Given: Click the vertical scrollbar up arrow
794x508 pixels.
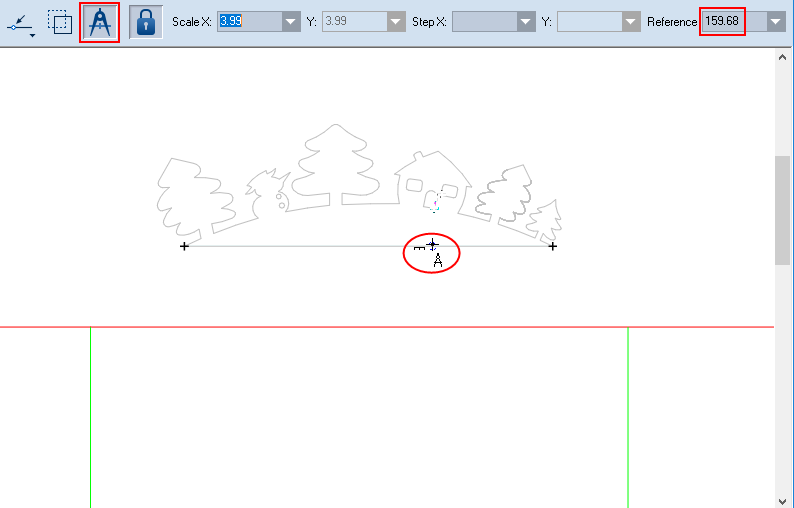Looking at the screenshot, I should tap(784, 57).
